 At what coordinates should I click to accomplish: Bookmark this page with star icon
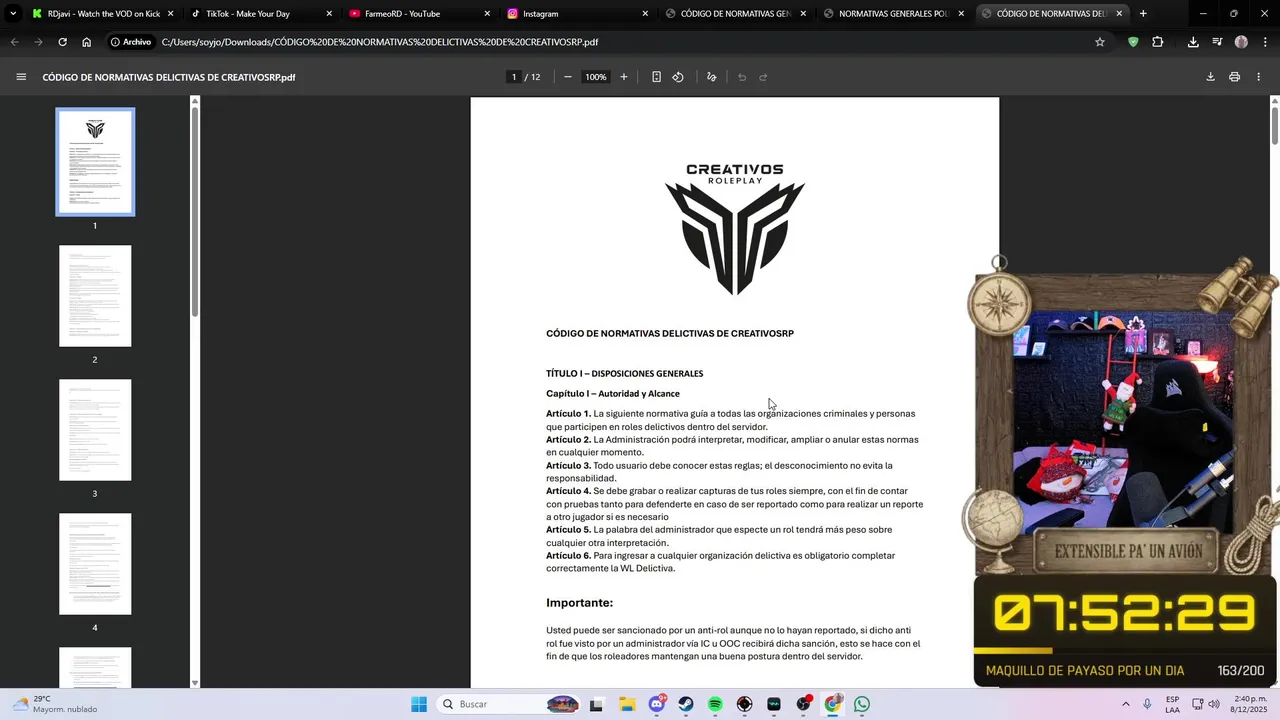1100,42
